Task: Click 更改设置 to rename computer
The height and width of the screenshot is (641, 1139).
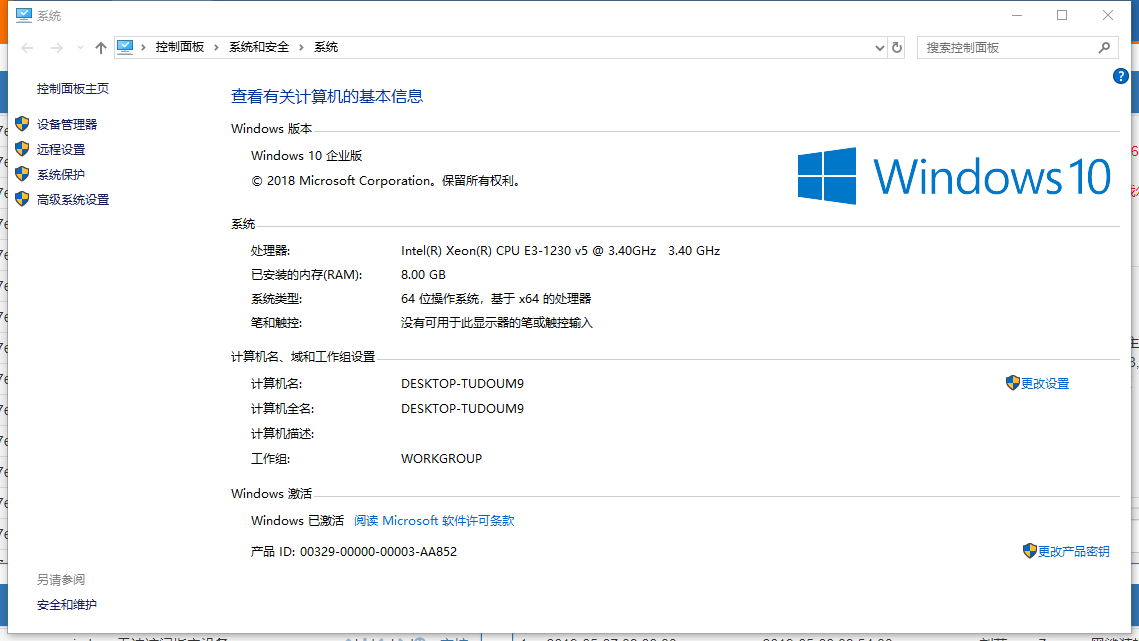Action: tap(1046, 383)
